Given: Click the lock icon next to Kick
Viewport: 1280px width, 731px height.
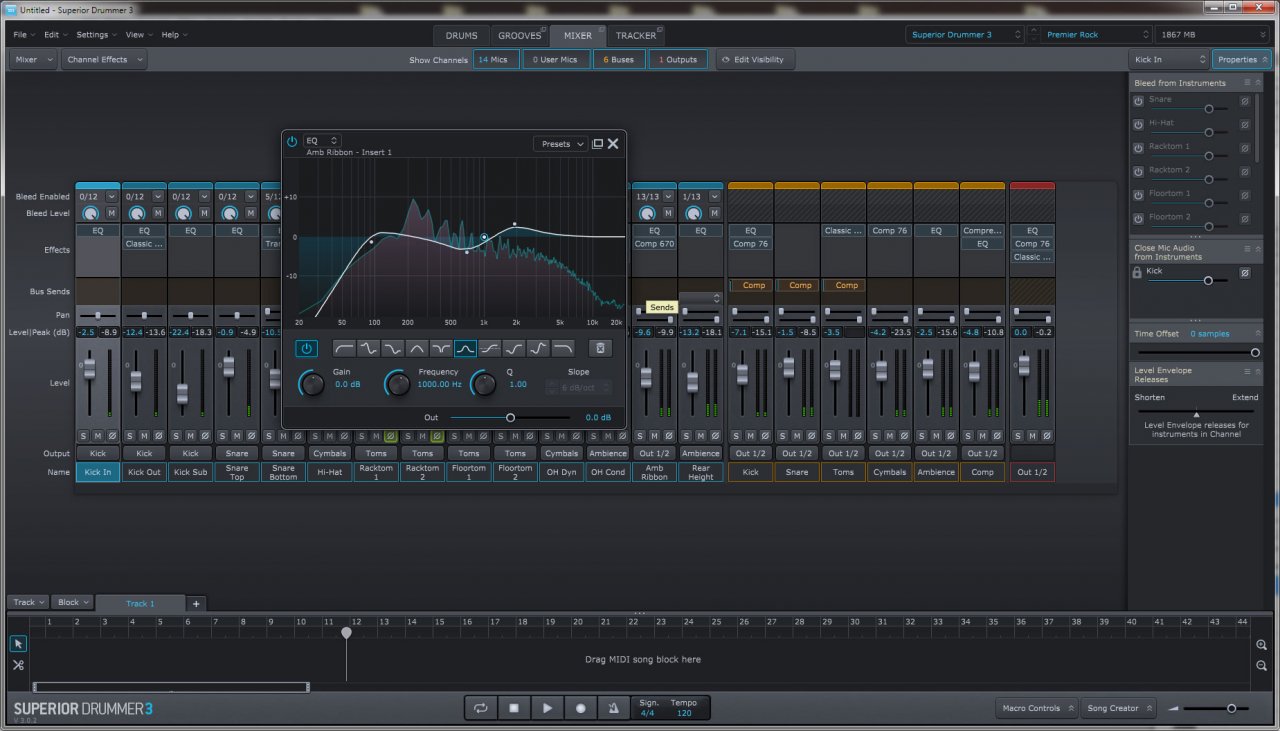Looking at the screenshot, I should tap(1137, 272).
